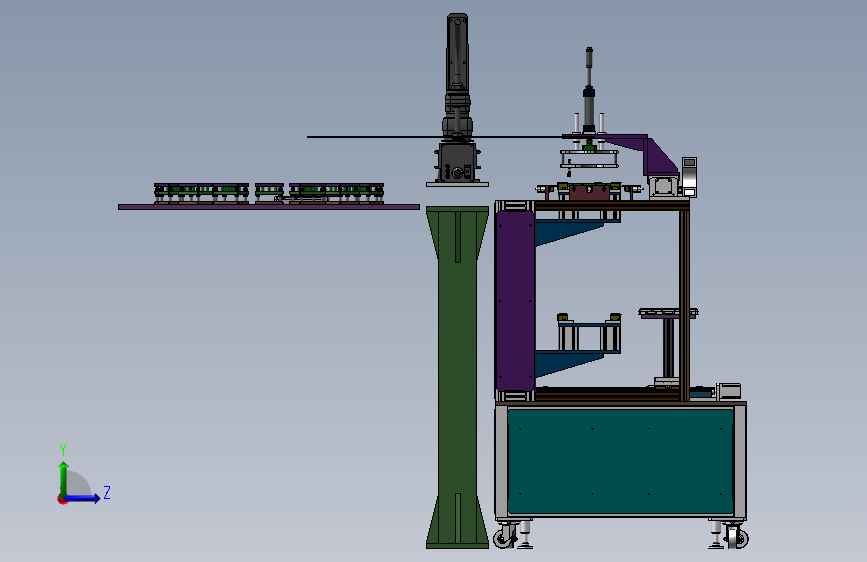867x562 pixels.
Task: Select the teal cabinet front panel
Action: [x=620, y=461]
